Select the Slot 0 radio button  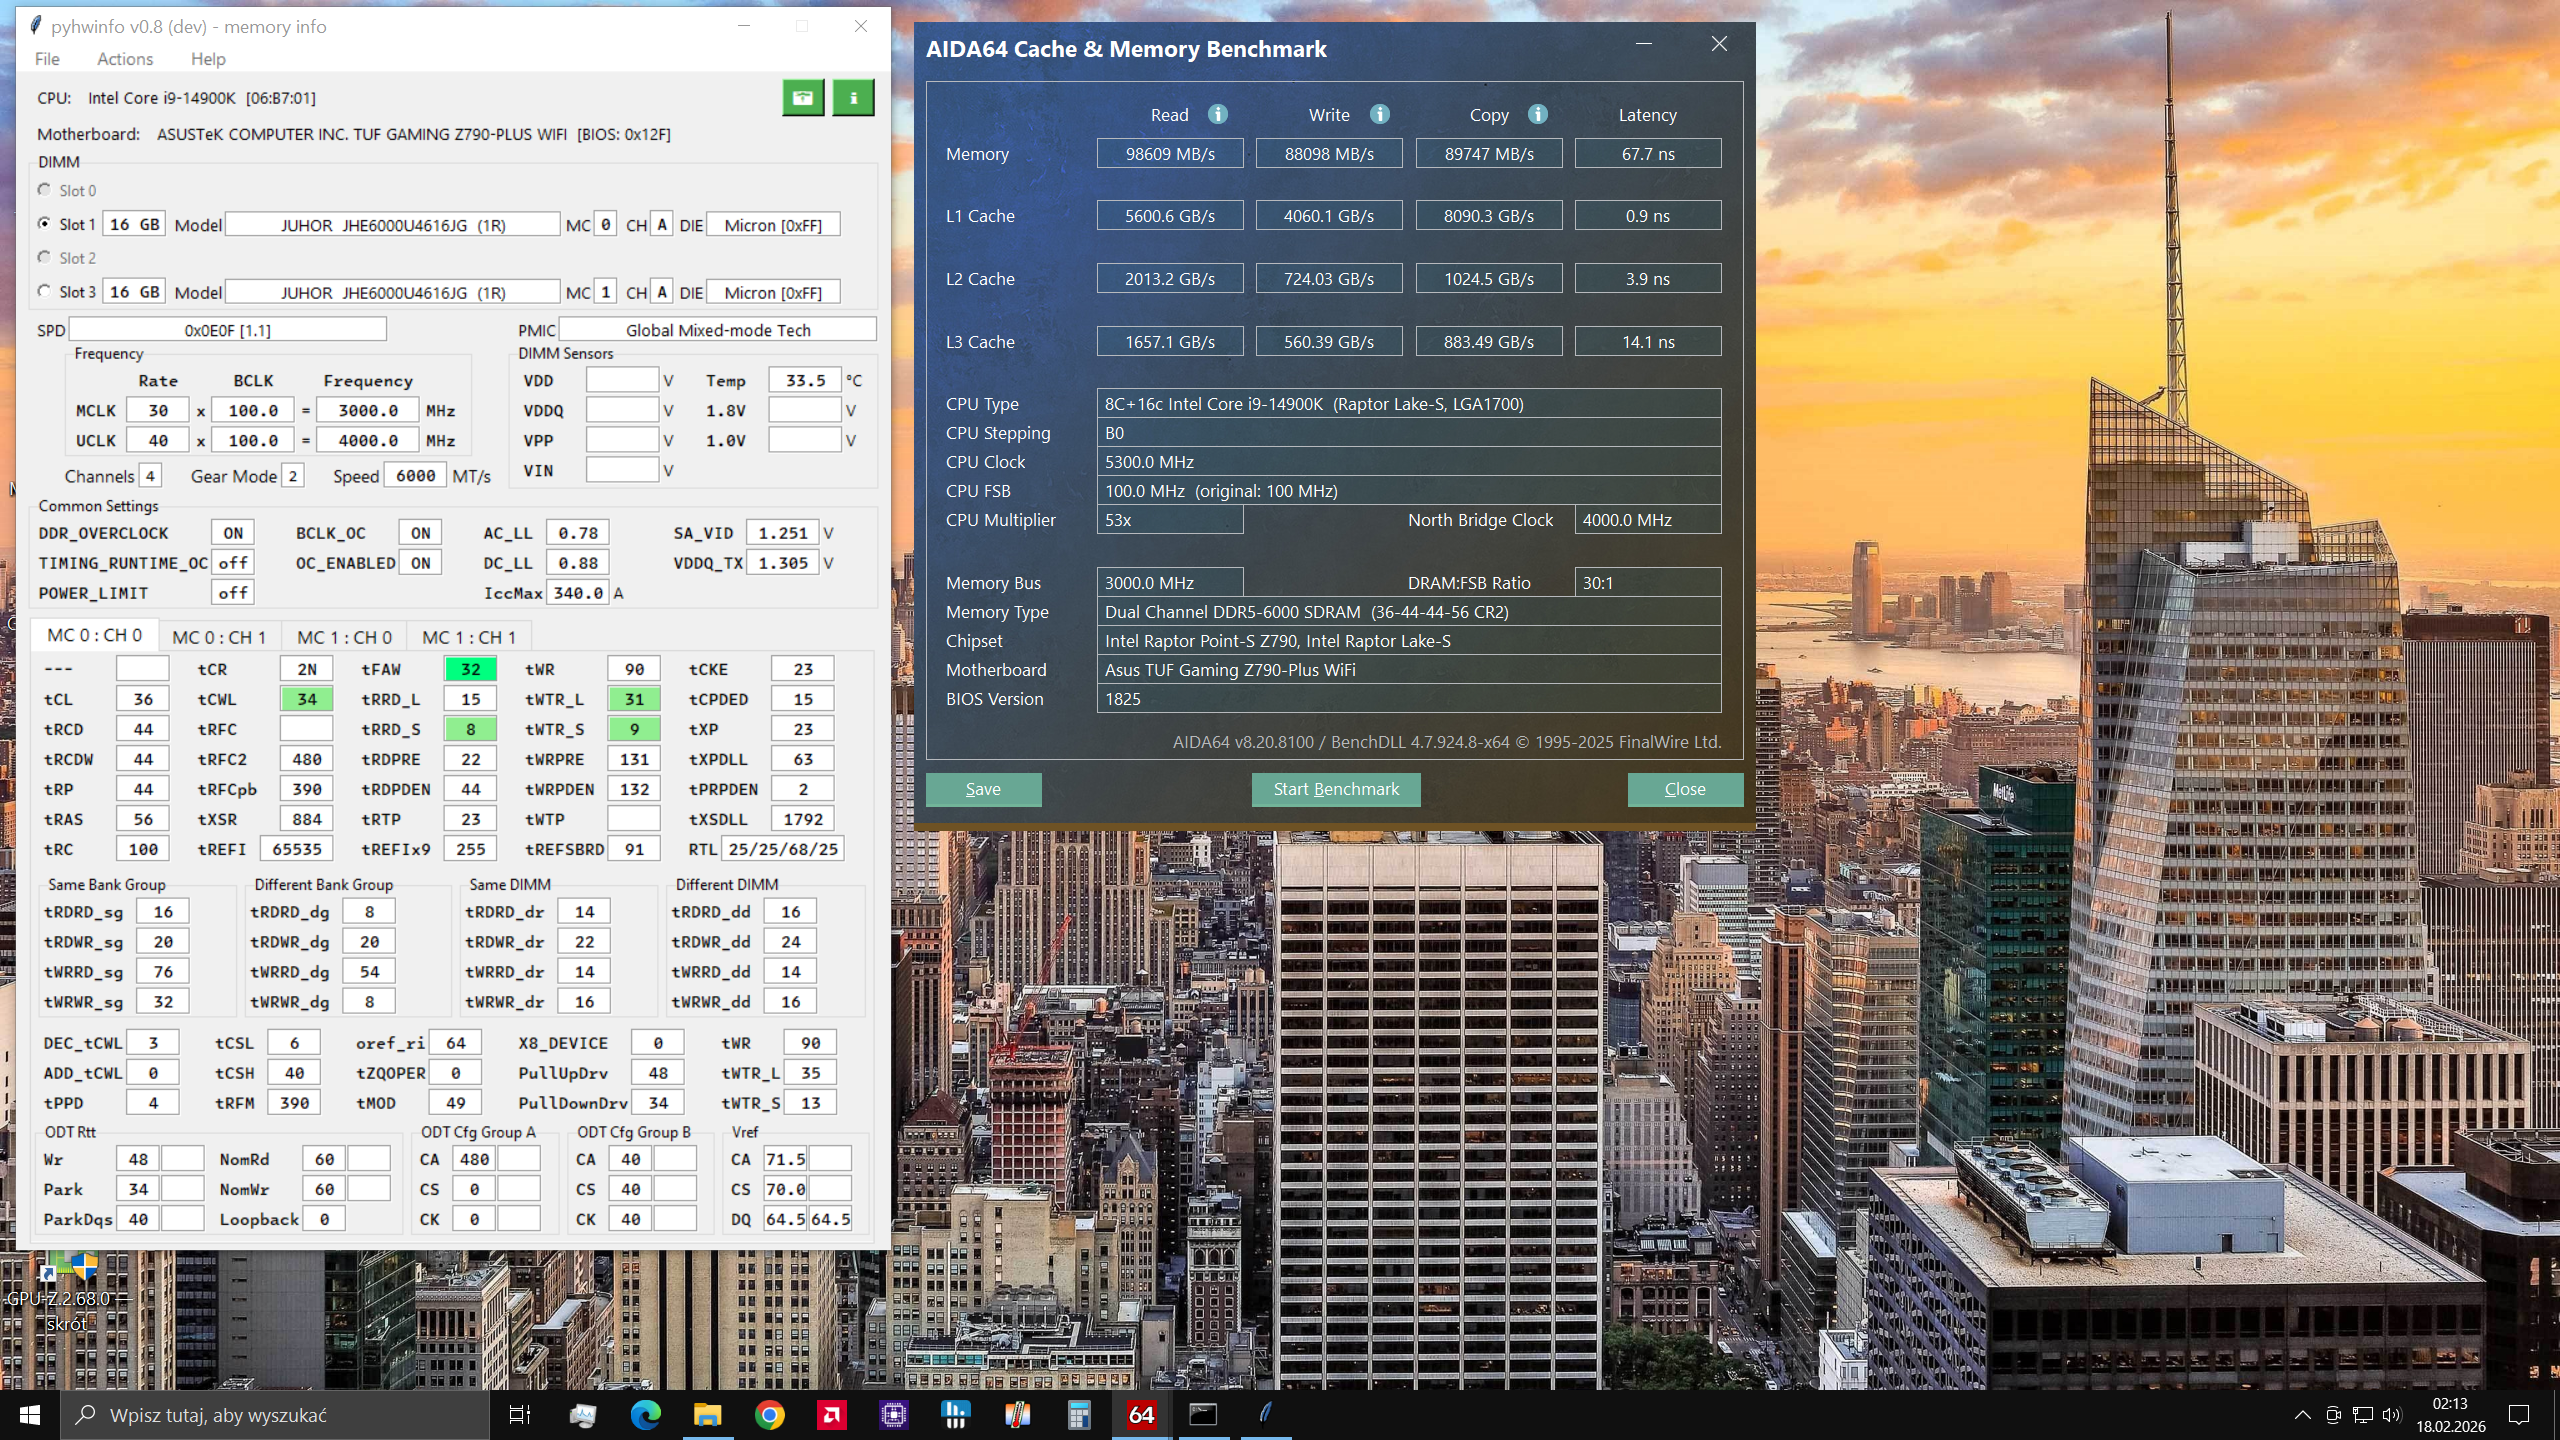[x=44, y=190]
